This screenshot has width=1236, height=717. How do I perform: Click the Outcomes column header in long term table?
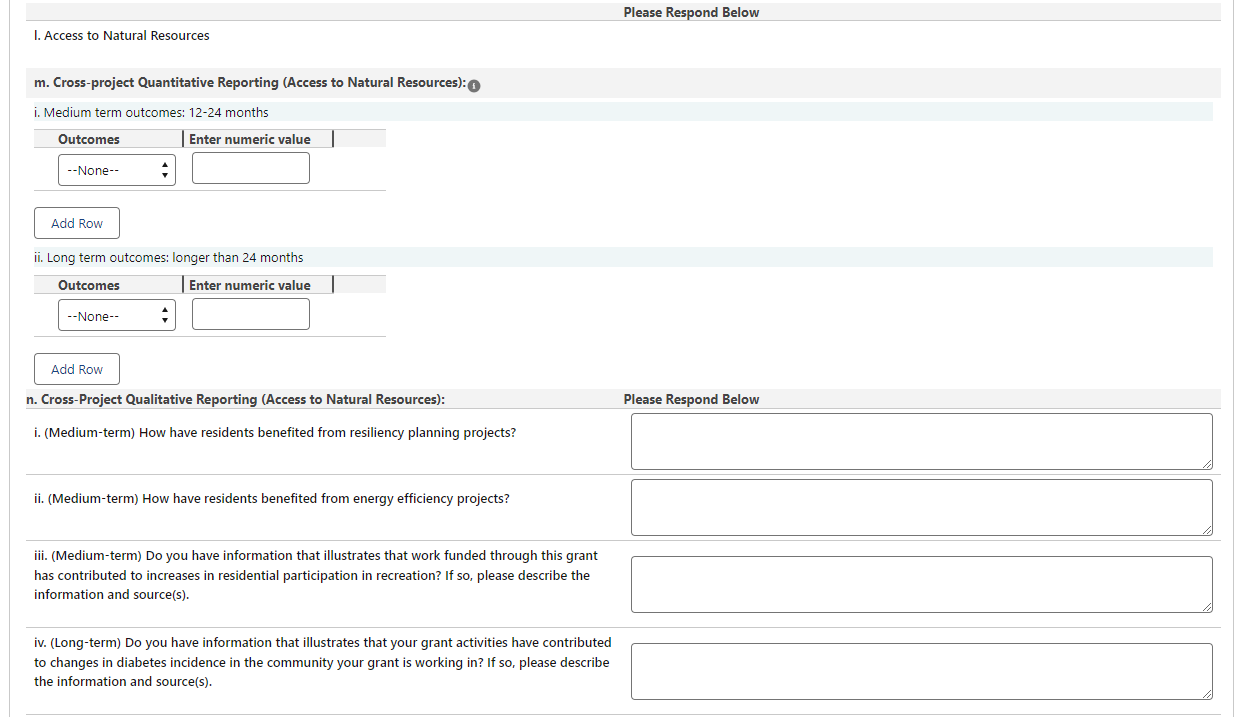pos(89,286)
